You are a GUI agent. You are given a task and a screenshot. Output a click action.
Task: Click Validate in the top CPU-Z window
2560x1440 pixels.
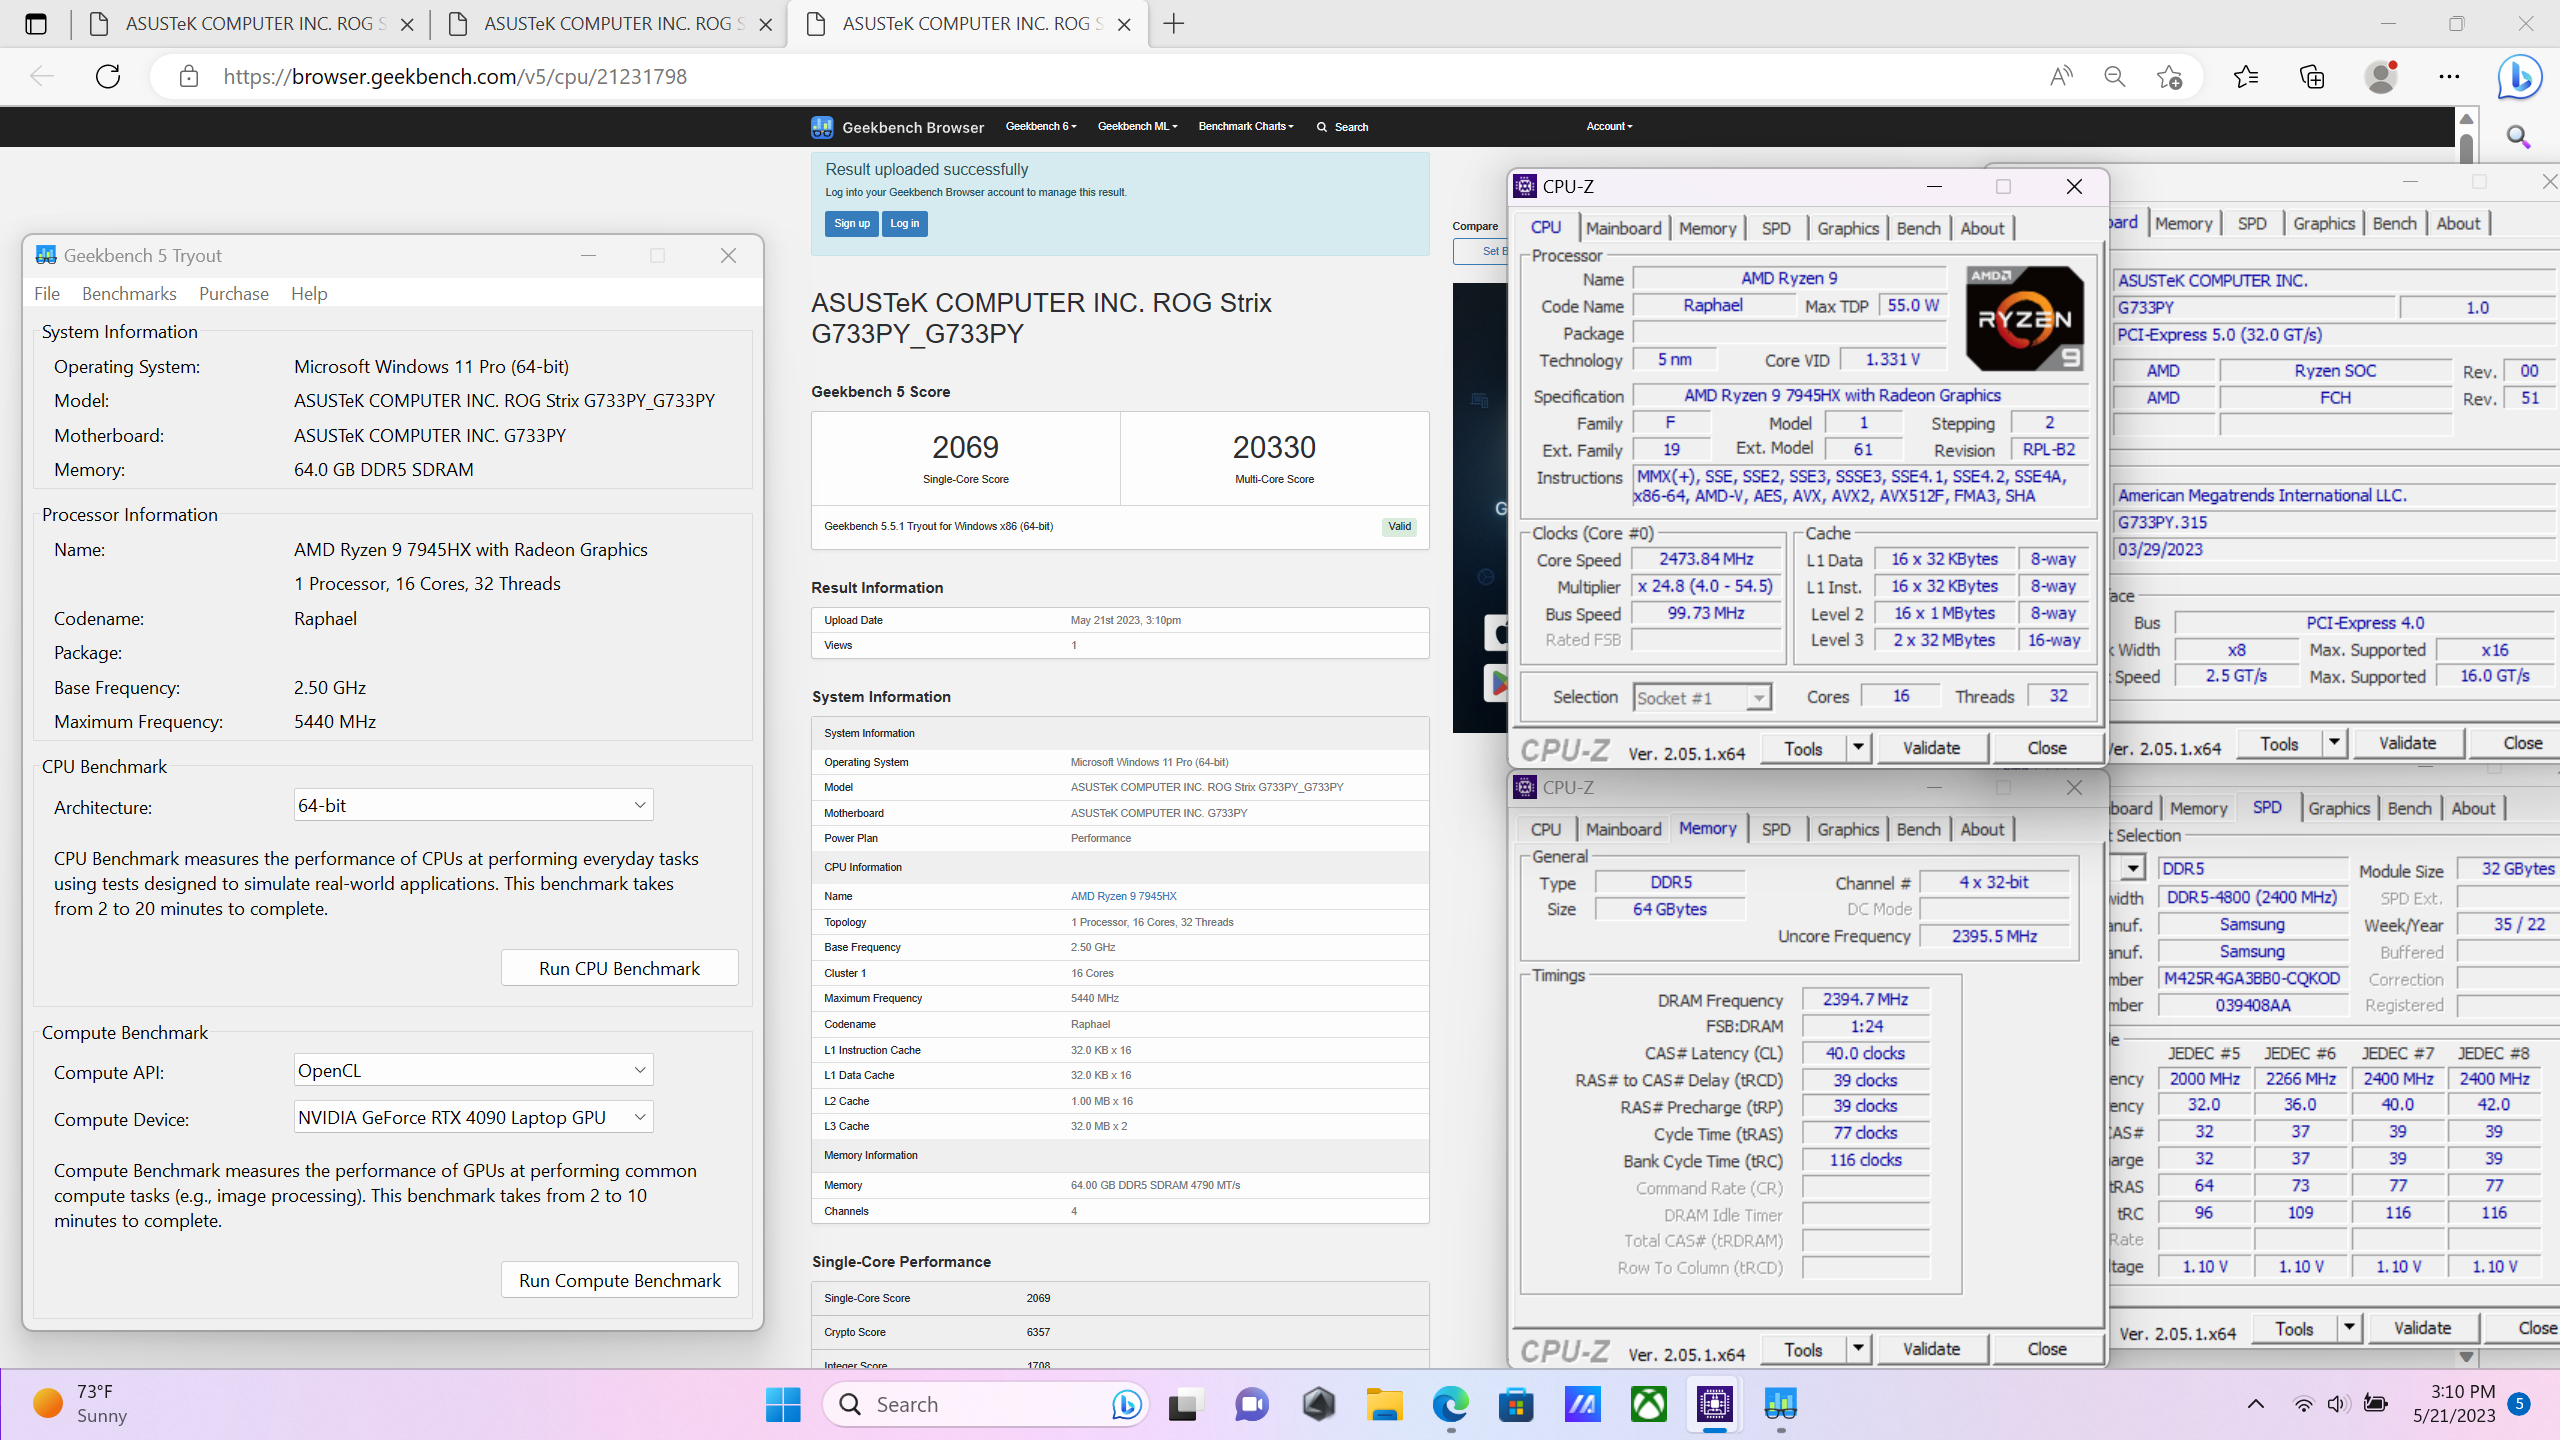tap(1931, 748)
